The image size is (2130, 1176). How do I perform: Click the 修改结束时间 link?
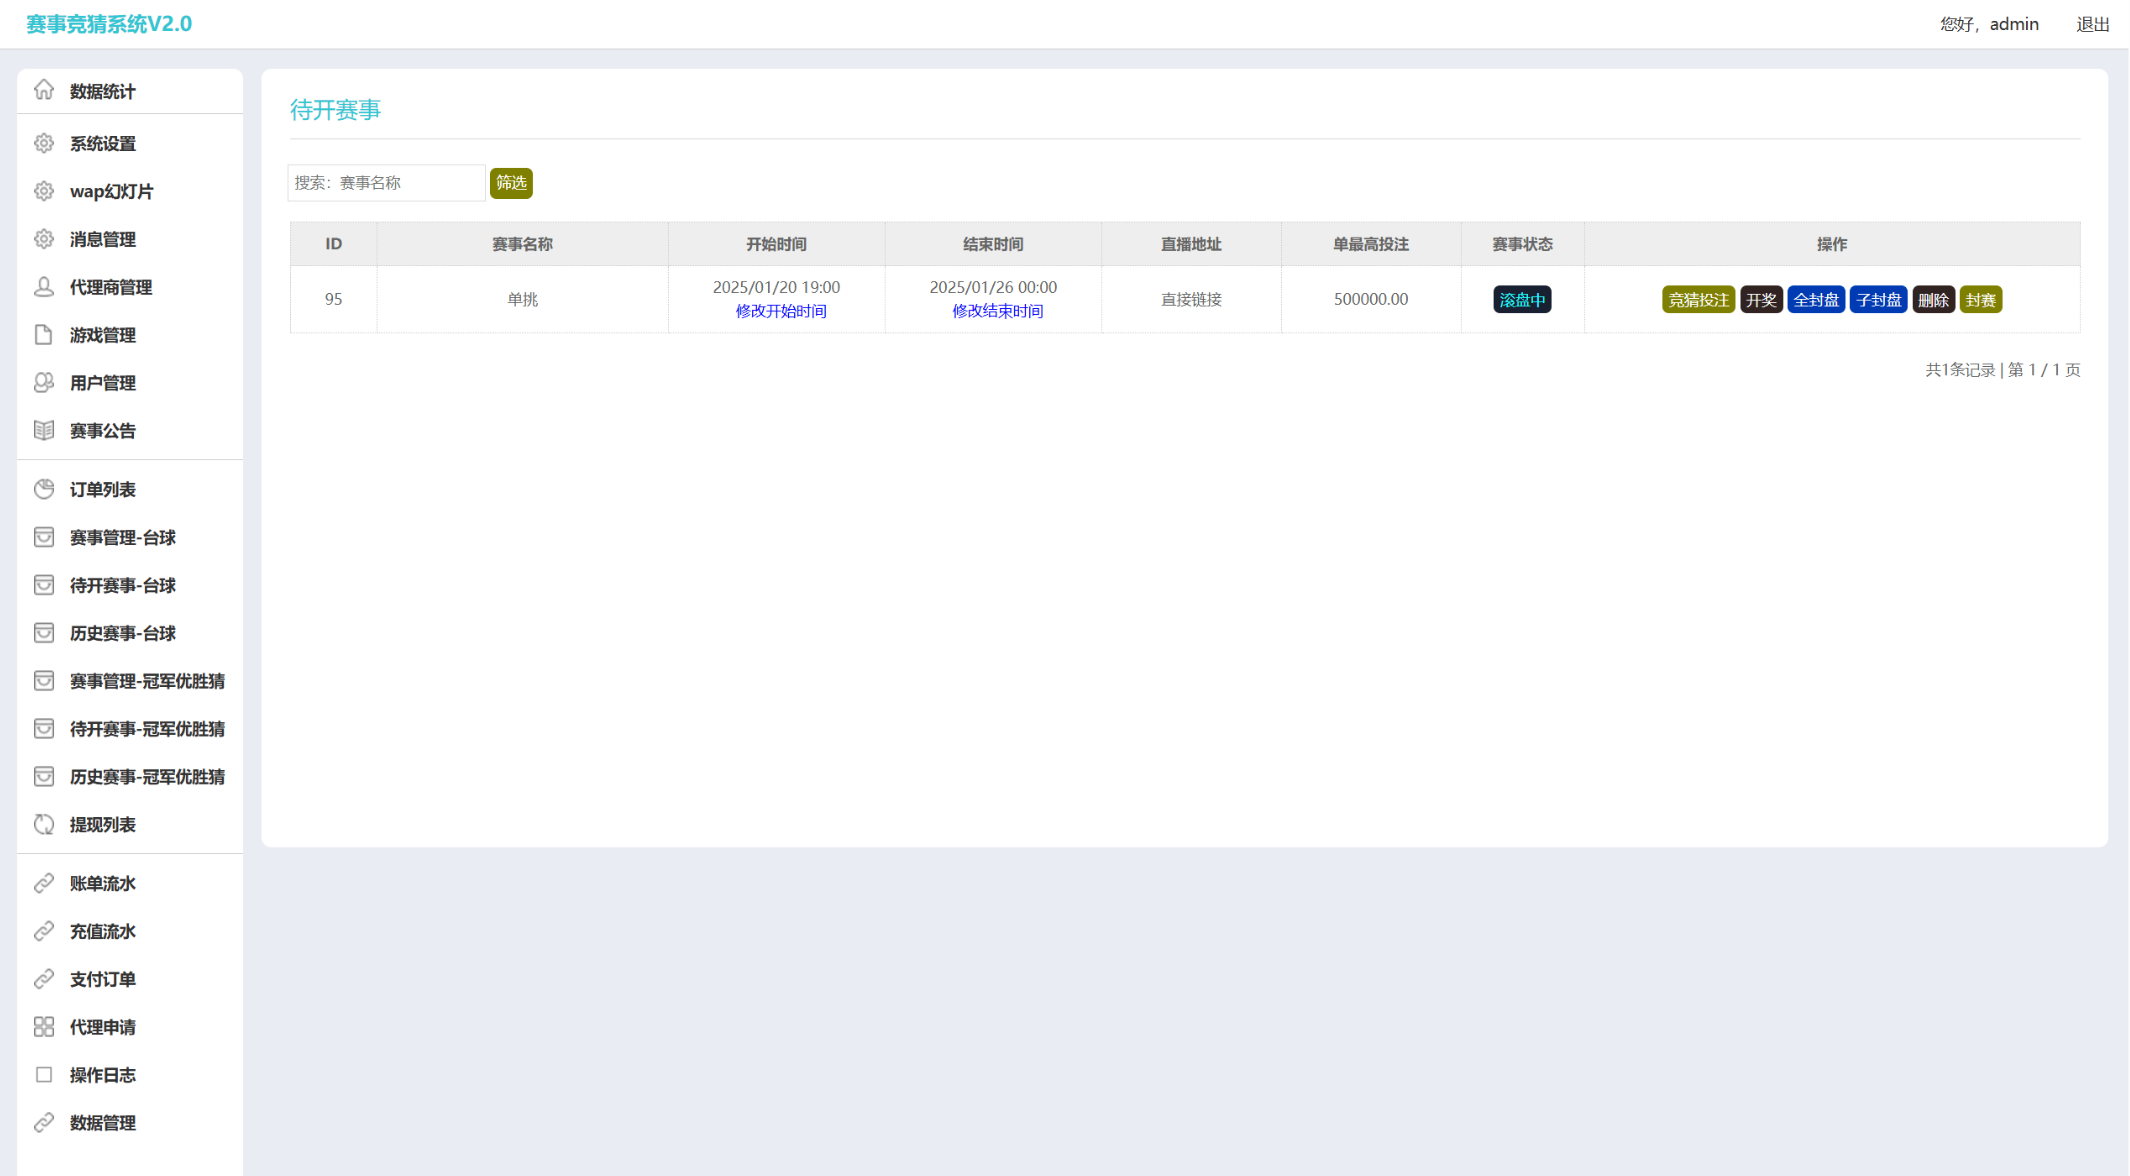click(x=997, y=311)
